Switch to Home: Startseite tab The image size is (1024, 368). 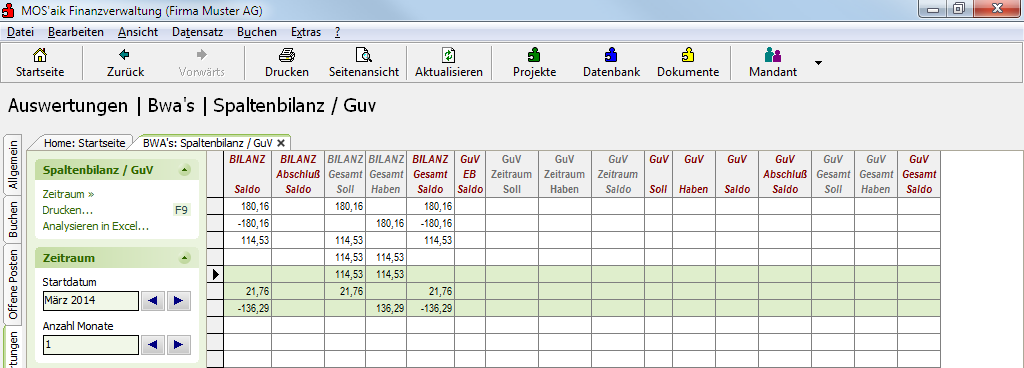84,142
